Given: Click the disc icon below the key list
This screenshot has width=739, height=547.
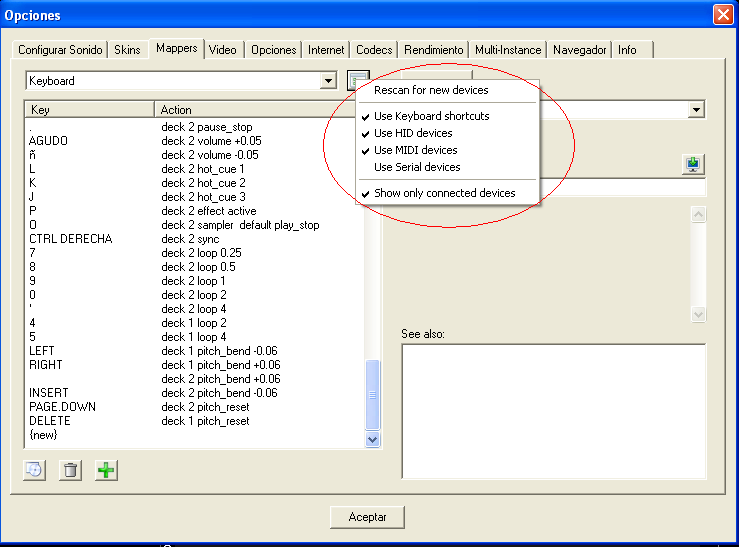Looking at the screenshot, I should tap(34, 470).
